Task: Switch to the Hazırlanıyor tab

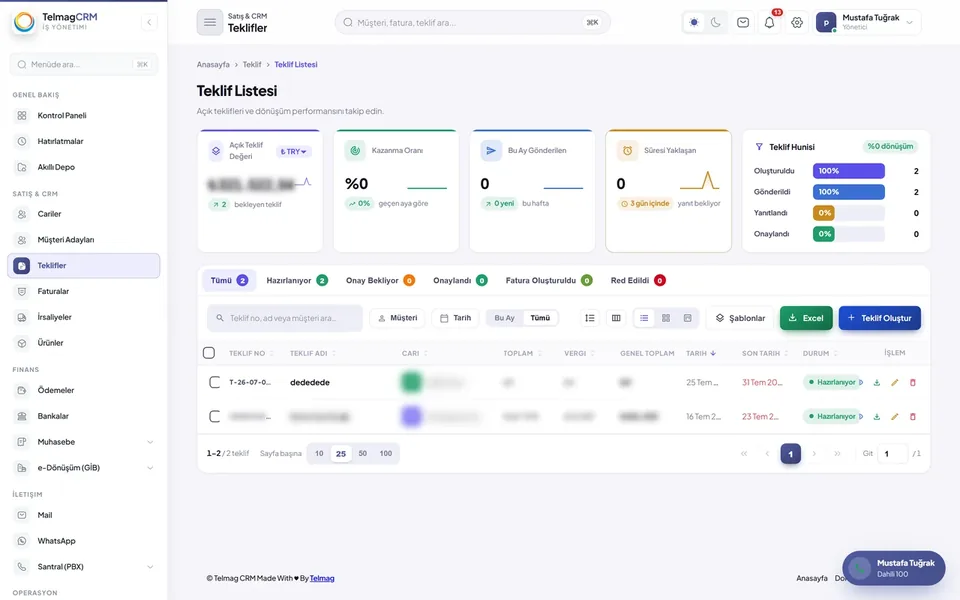Action: point(297,280)
